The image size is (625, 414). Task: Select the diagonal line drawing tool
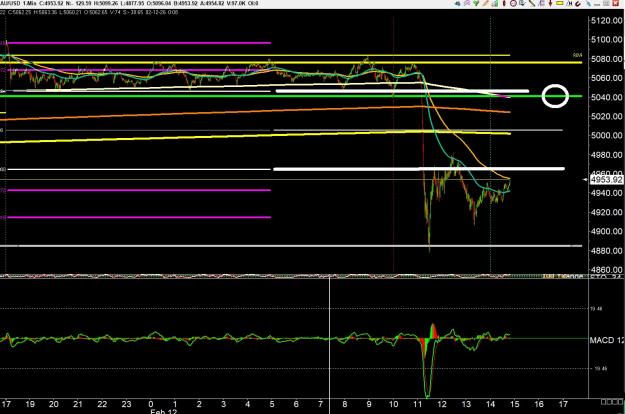pyautogui.click(x=532, y=3)
